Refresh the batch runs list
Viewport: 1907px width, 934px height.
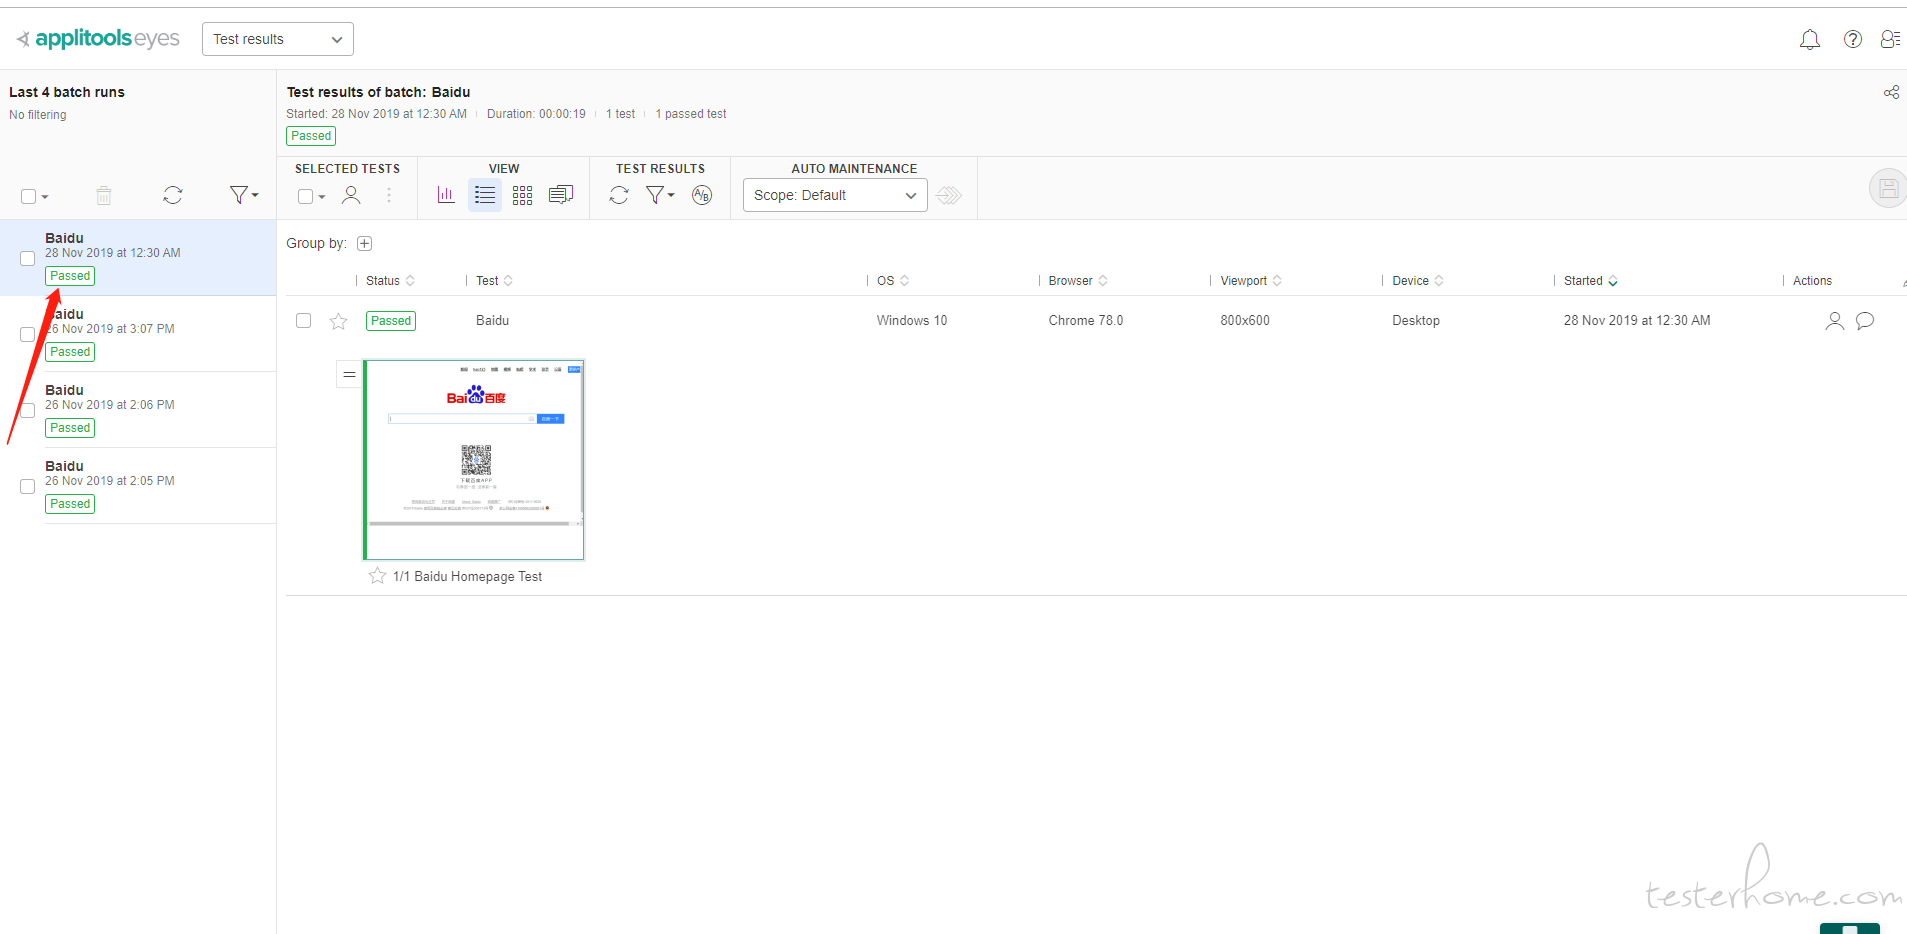[173, 195]
